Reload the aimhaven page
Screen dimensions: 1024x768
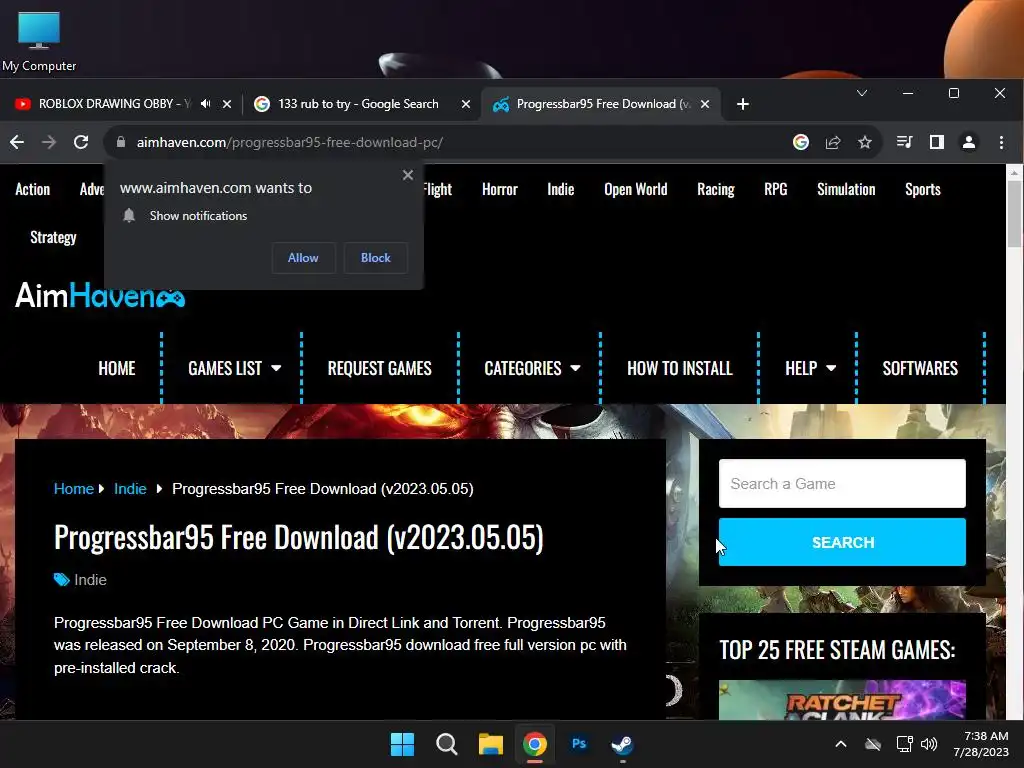click(81, 142)
